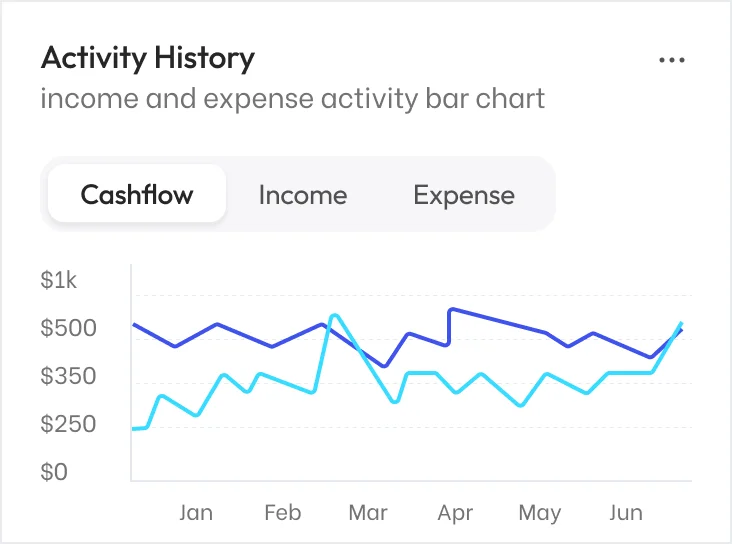This screenshot has height=544, width=732.
Task: Switch to the Expense tab
Action: click(464, 194)
